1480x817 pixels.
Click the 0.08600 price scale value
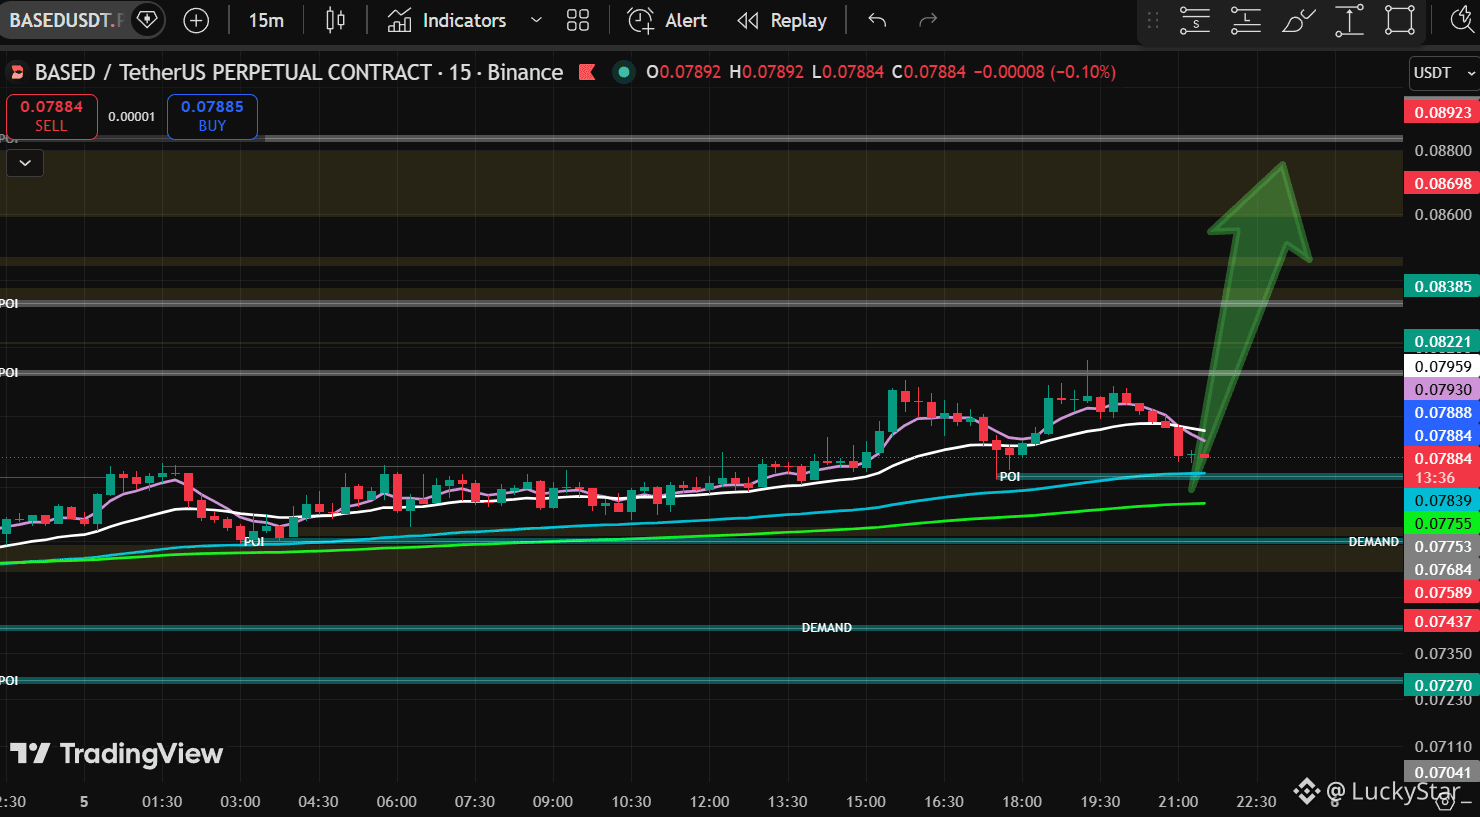1443,214
